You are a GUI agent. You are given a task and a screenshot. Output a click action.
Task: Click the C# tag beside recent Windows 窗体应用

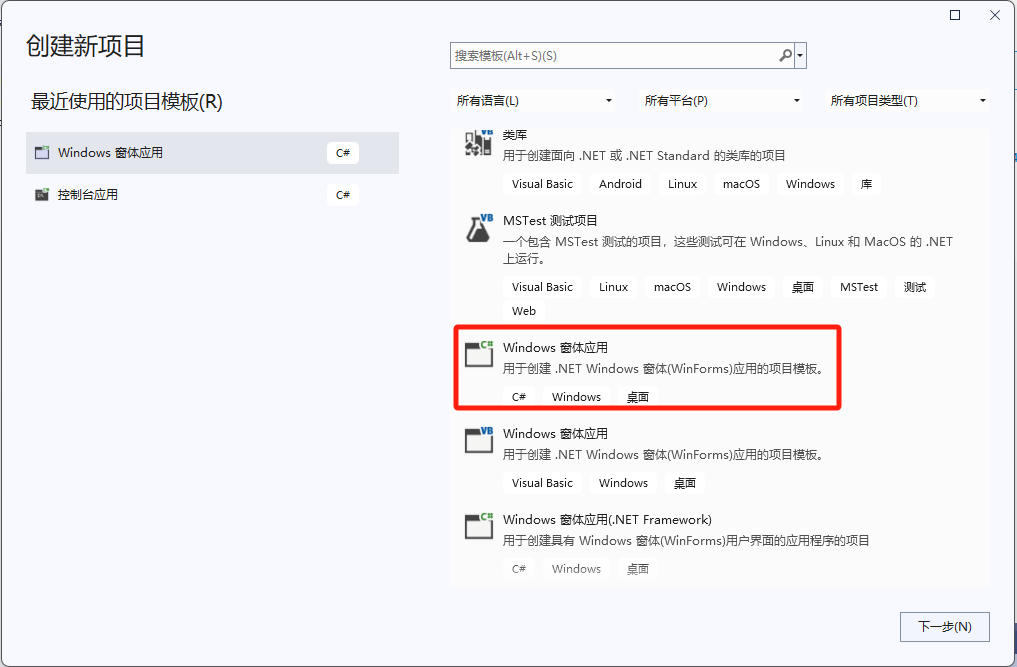[x=342, y=153]
